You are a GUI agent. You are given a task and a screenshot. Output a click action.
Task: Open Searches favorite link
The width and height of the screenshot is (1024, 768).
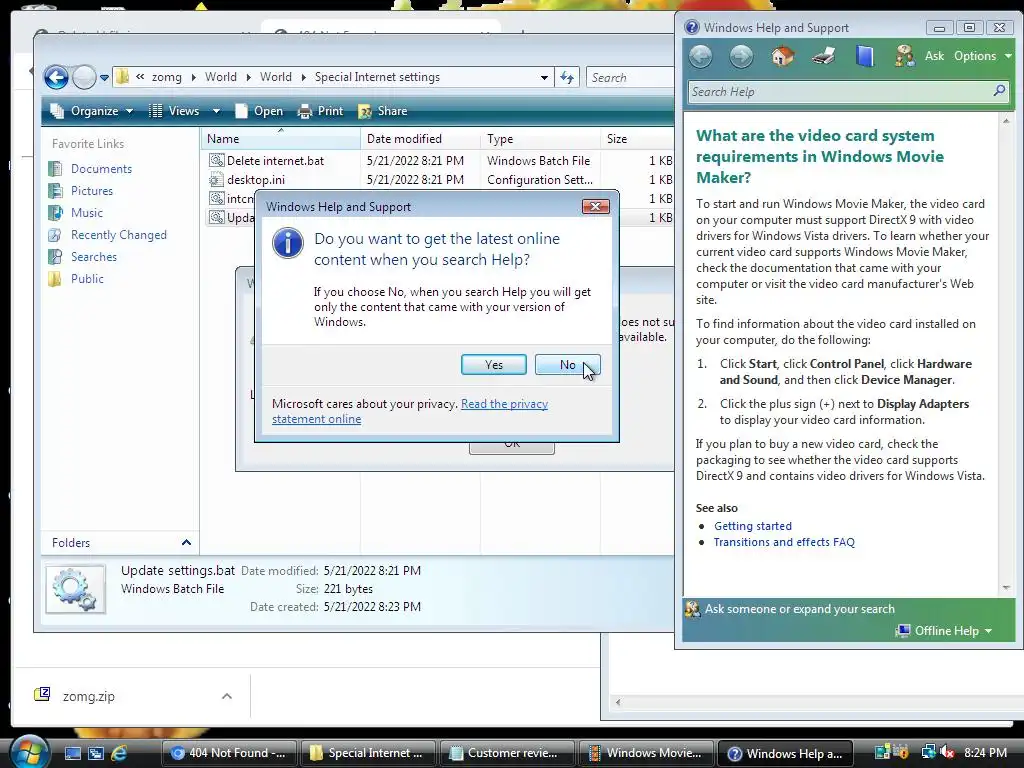pyautogui.click(x=94, y=257)
